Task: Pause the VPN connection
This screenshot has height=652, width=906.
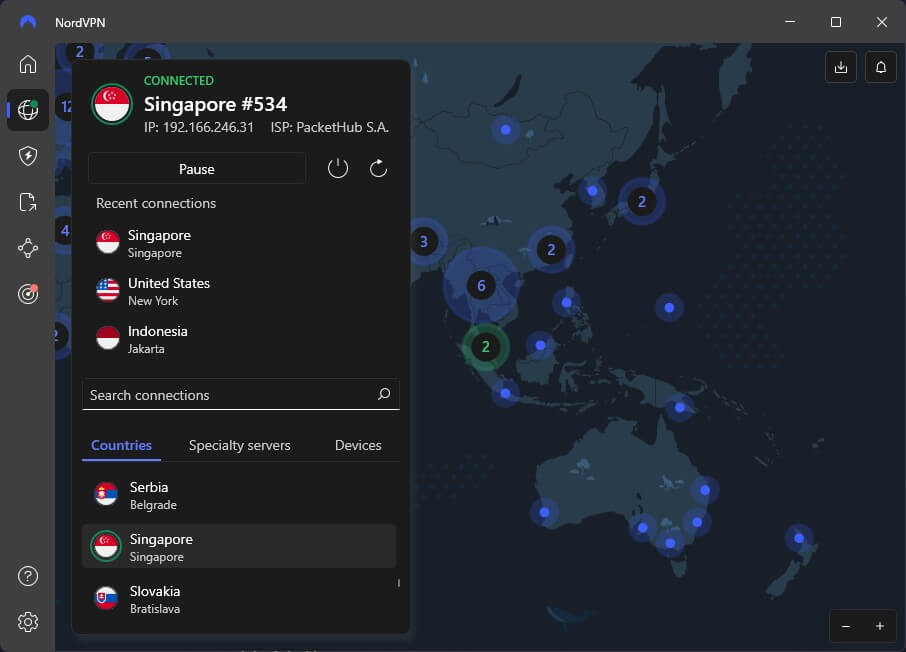Action: 197,169
